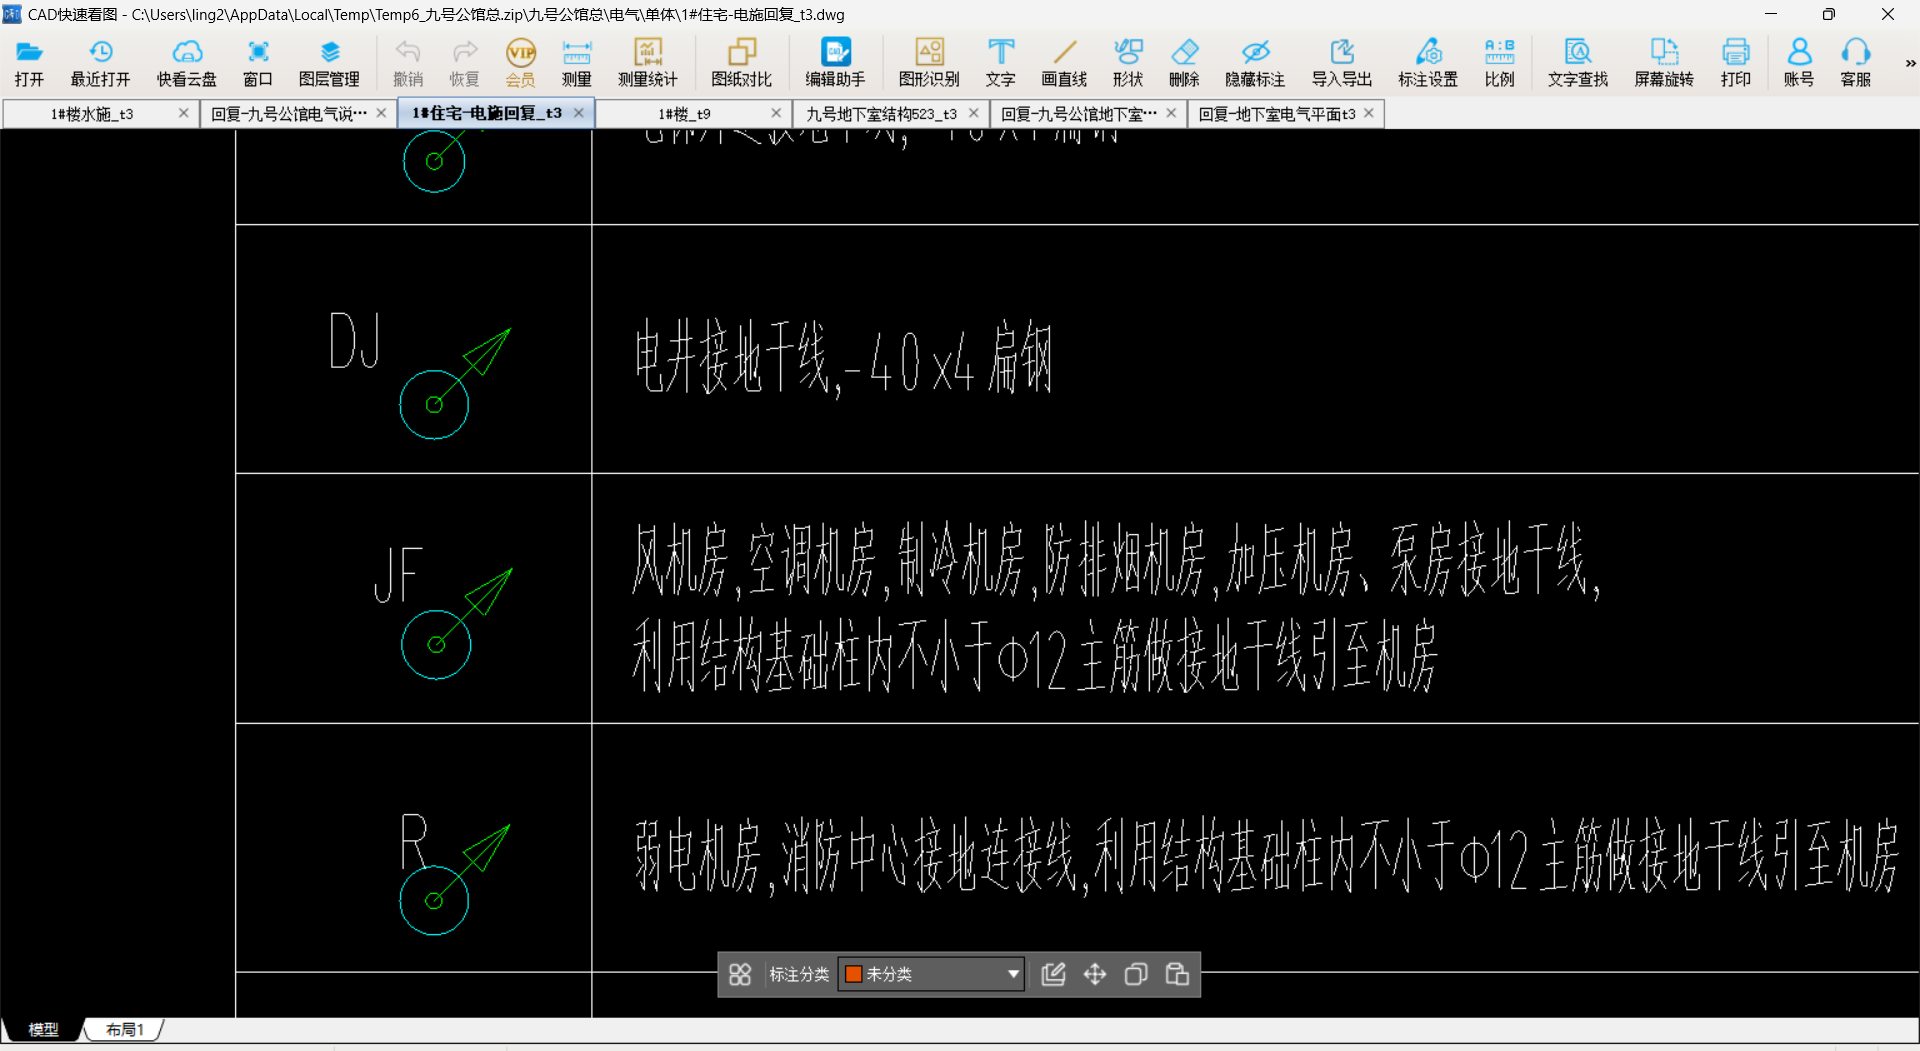This screenshot has height=1051, width=1920.
Task: Redo with the 恢复 button
Action: tap(464, 63)
